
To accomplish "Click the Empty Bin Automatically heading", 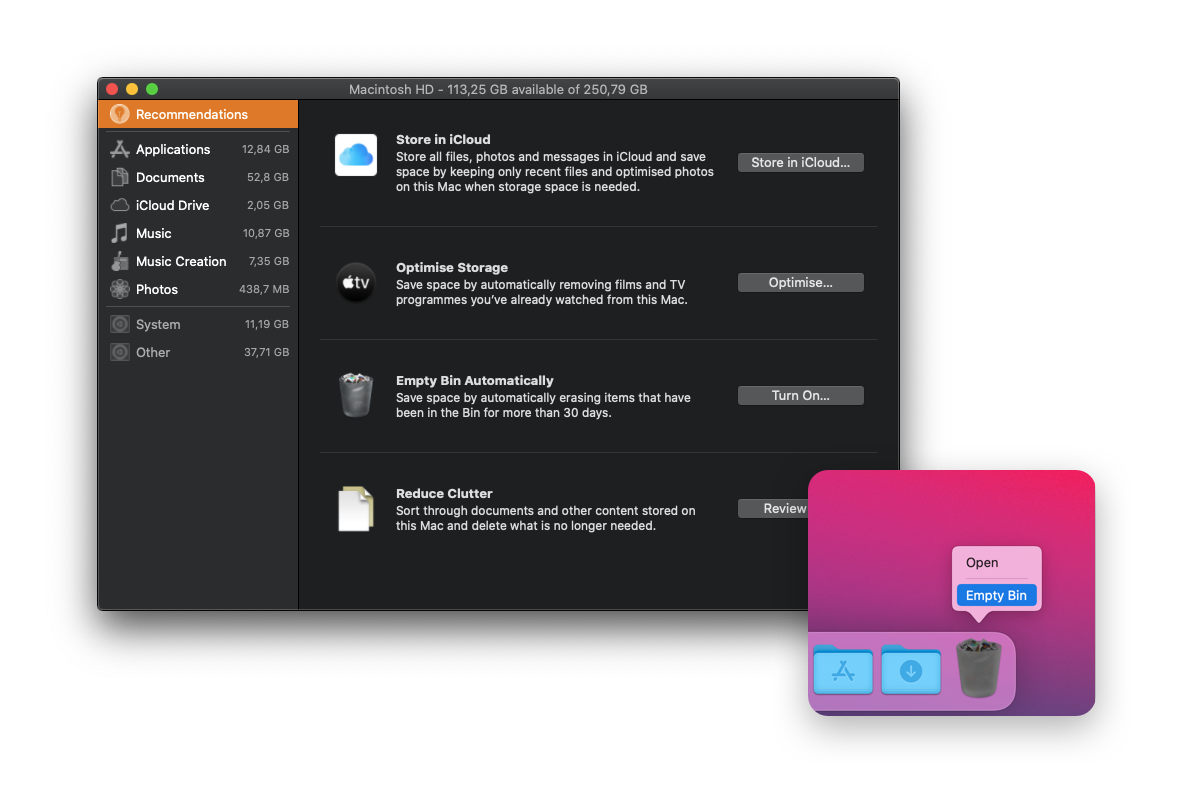I will (x=475, y=381).
